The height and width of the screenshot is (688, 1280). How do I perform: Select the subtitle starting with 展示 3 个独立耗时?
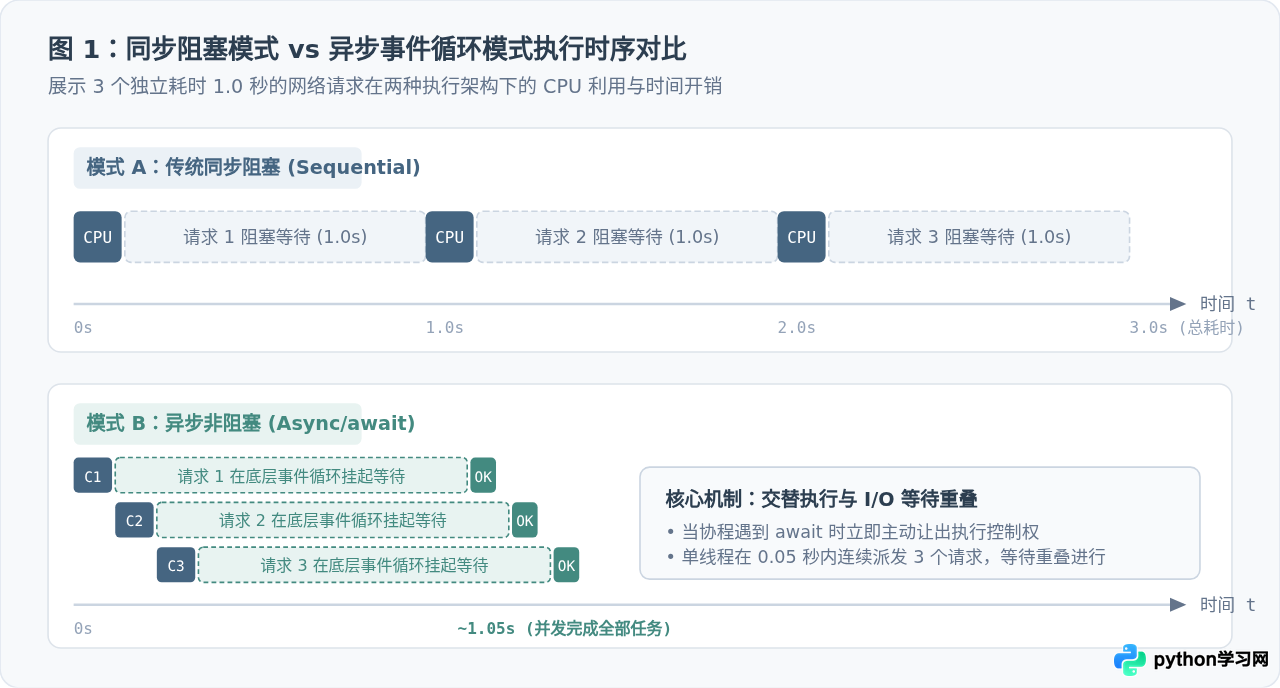385,86
